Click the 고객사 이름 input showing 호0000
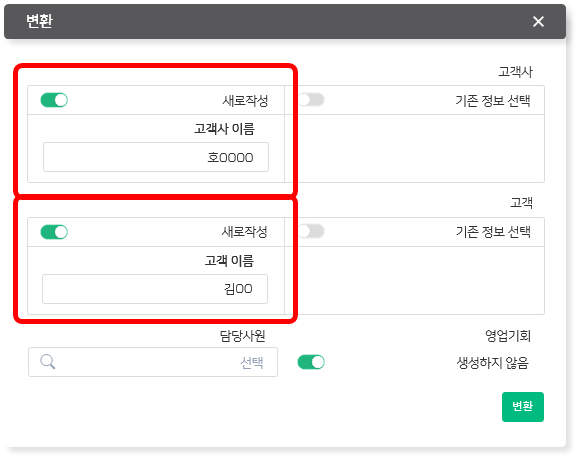Screen dimensions: 579x460 click(x=156, y=157)
